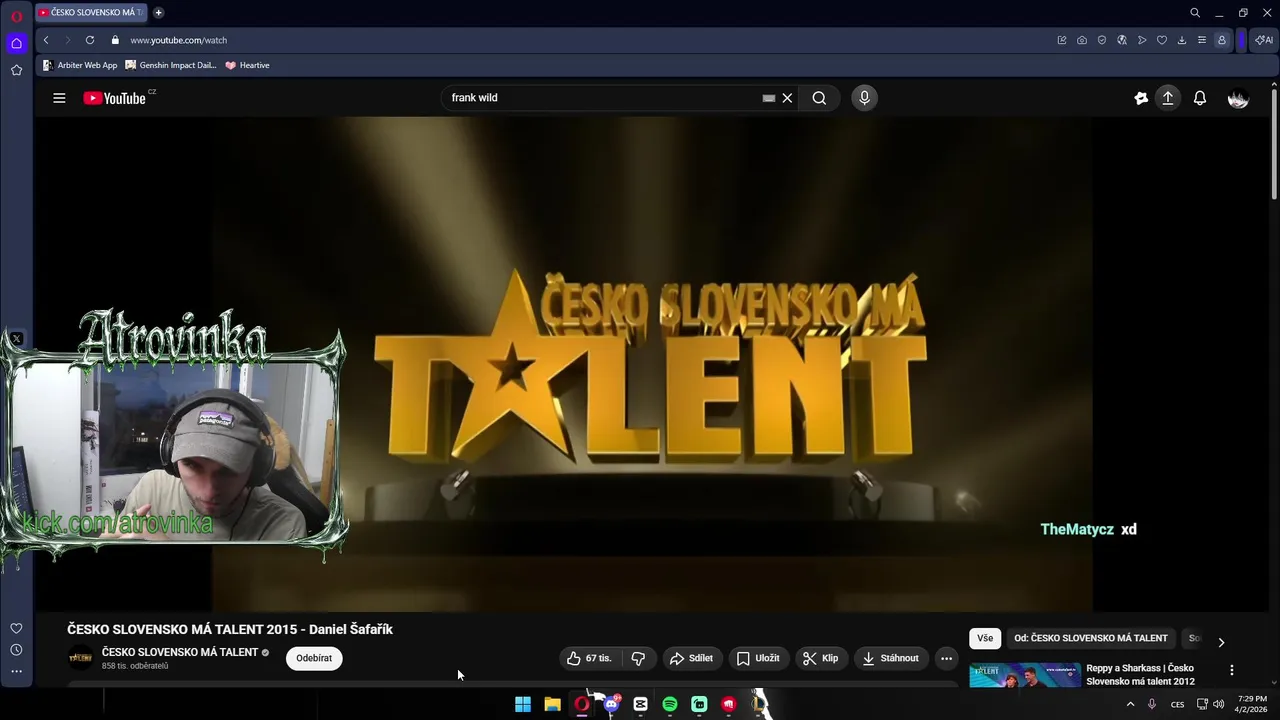Open My Flow send icon
Image resolution: width=1280 pixels, height=720 pixels.
[1142, 40]
